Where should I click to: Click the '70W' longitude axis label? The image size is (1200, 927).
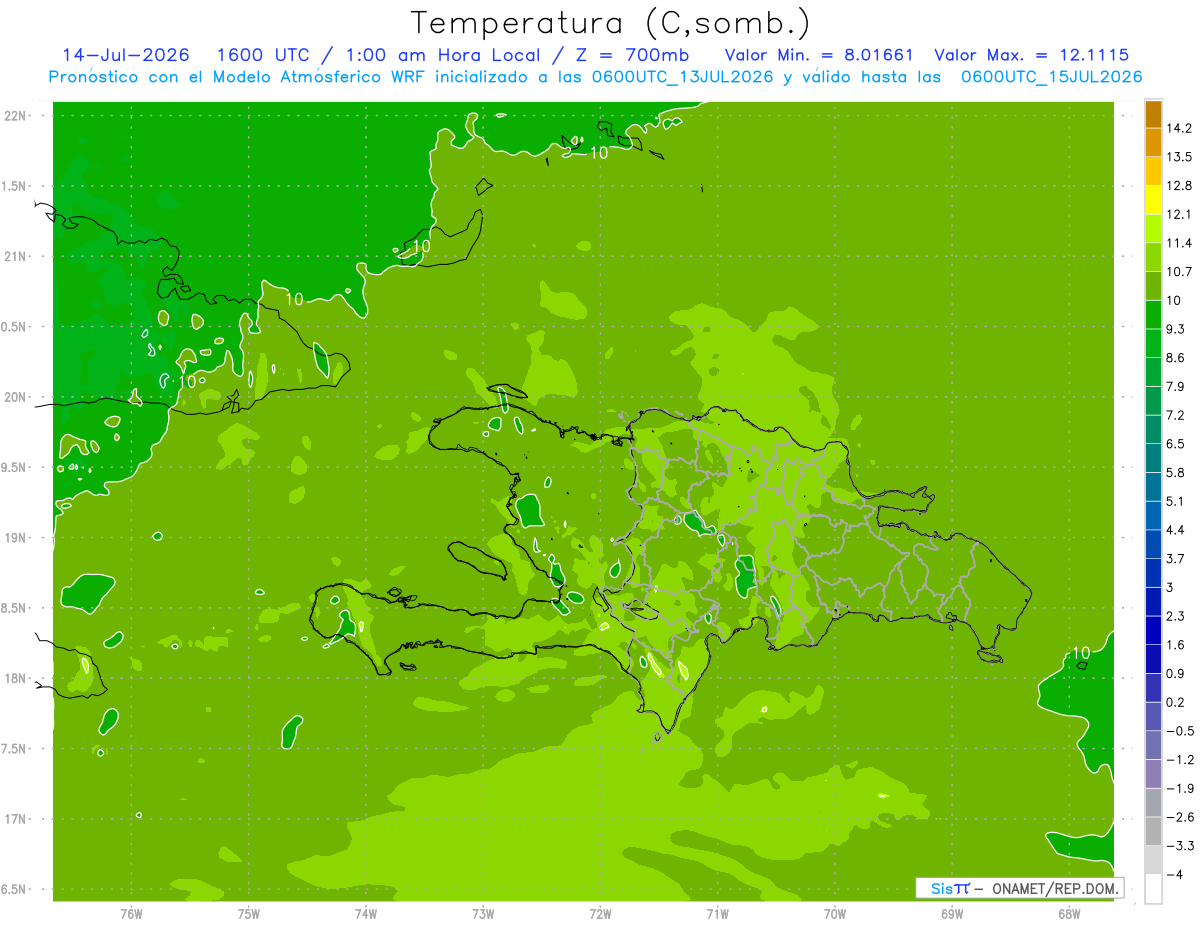pyautogui.click(x=835, y=914)
